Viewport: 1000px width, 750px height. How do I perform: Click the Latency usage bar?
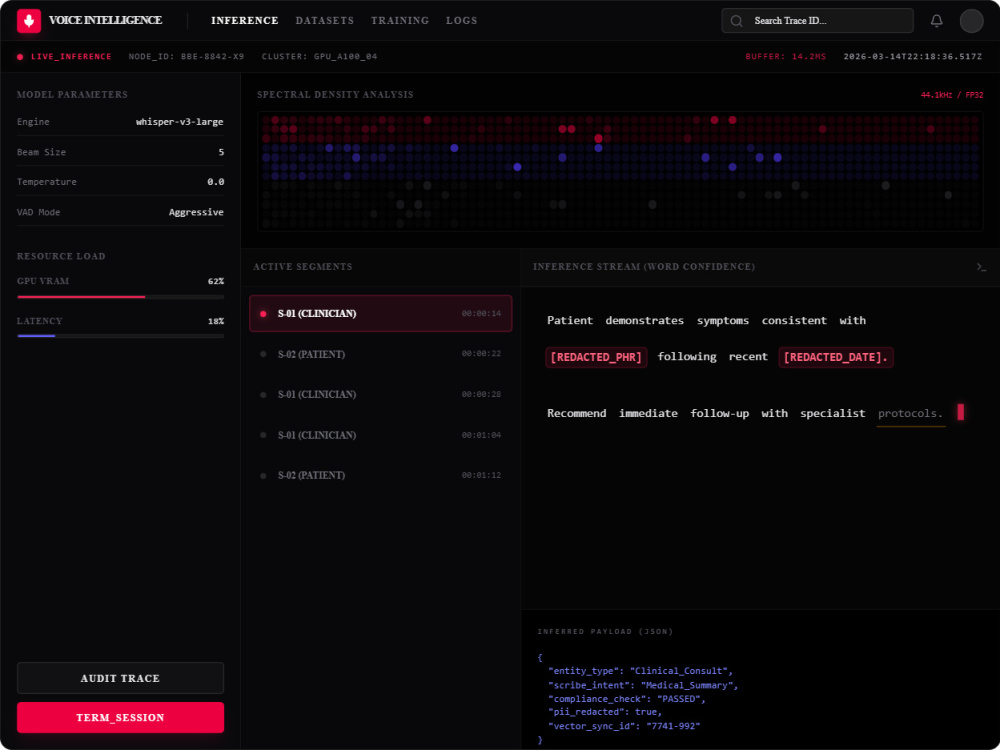click(x=120, y=335)
